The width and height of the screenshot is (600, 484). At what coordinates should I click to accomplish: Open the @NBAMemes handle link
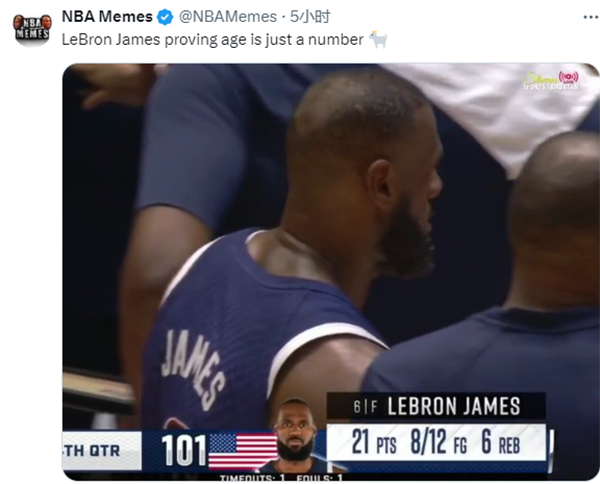(x=228, y=16)
